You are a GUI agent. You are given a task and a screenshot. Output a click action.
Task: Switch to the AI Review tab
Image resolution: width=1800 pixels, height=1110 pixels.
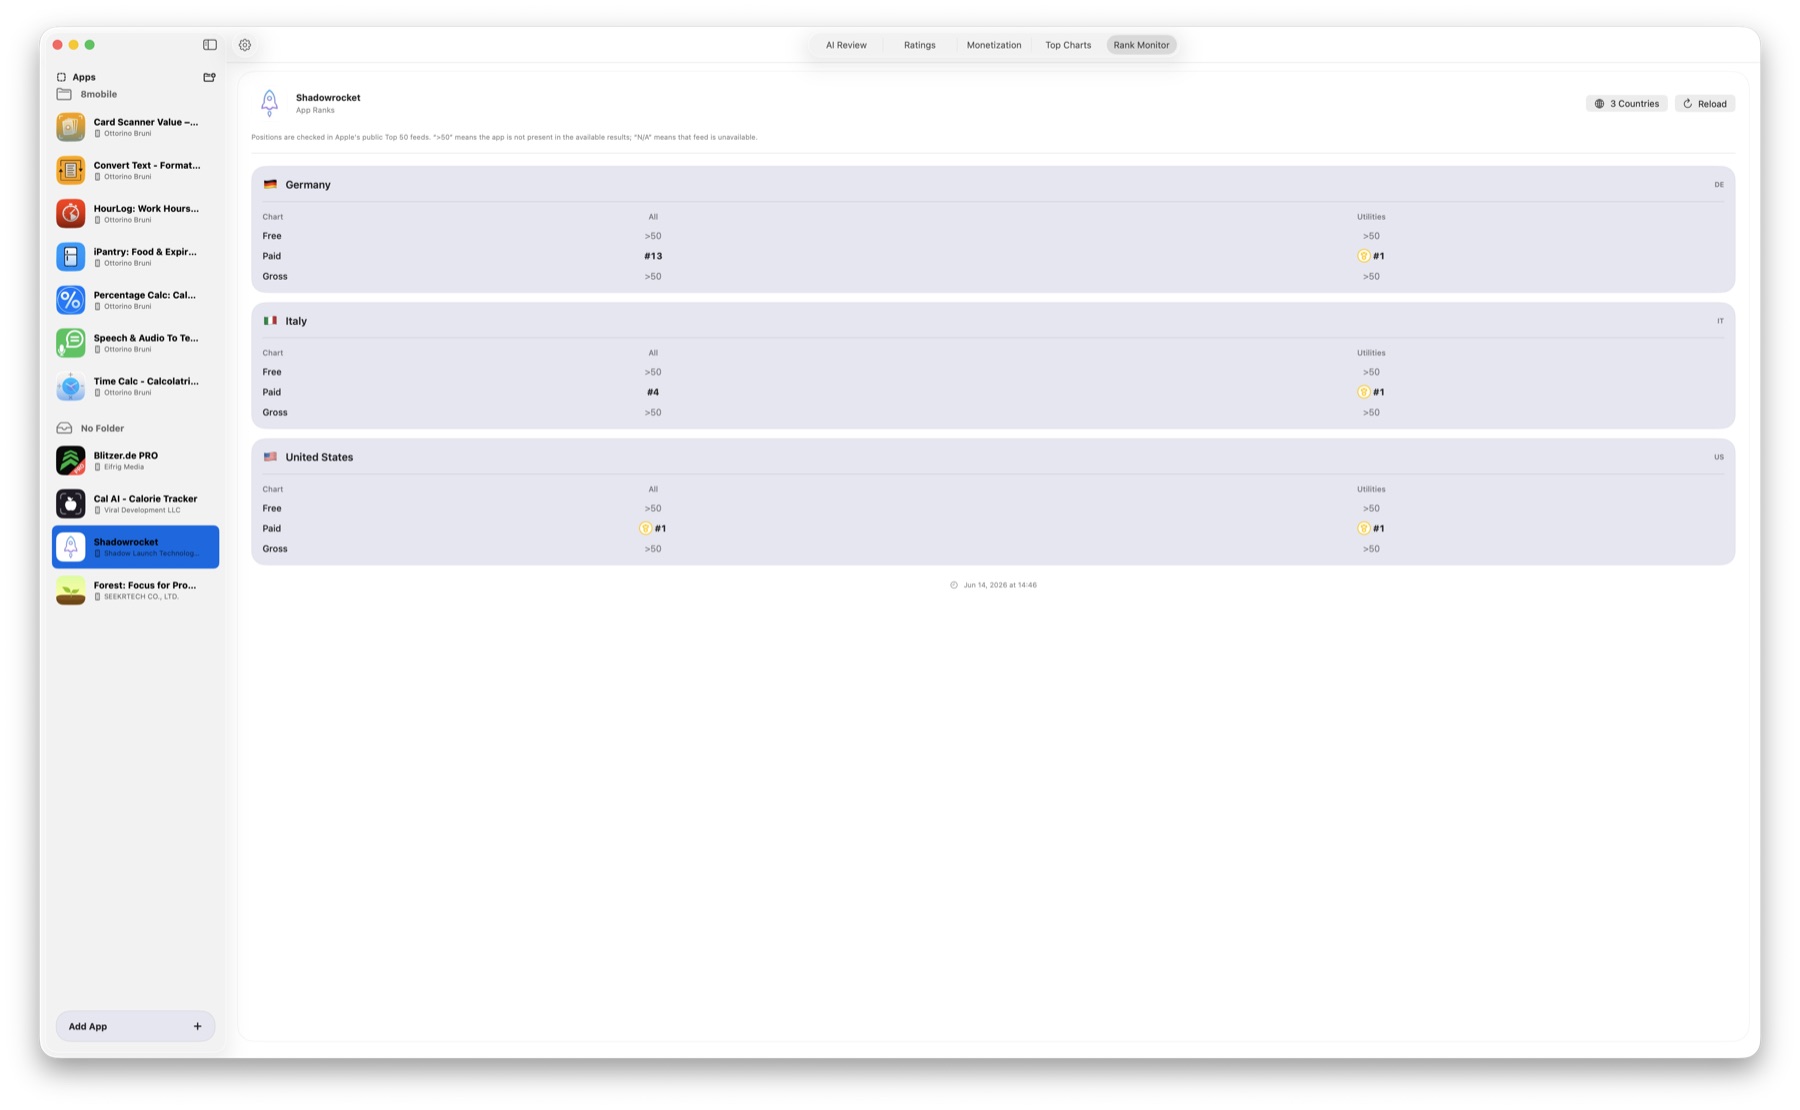pos(846,45)
